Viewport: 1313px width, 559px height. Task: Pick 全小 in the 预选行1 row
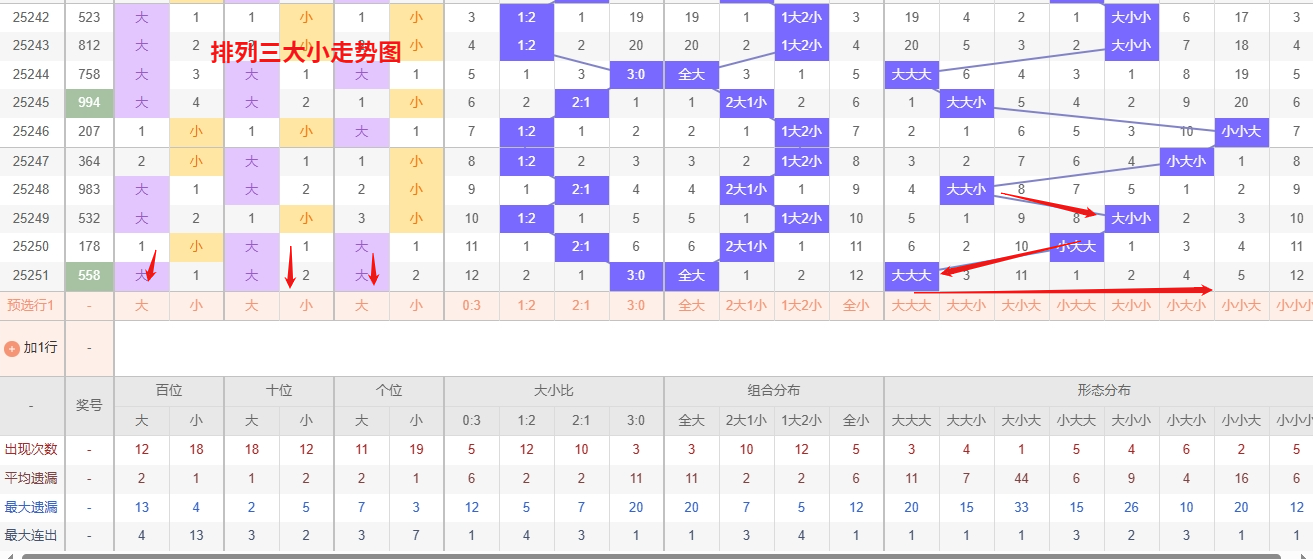[856, 306]
